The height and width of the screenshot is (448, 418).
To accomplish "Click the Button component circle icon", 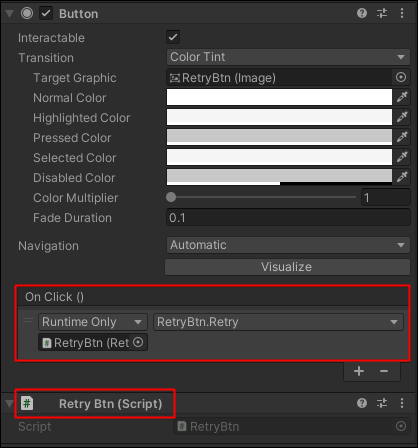I will pos(27,13).
